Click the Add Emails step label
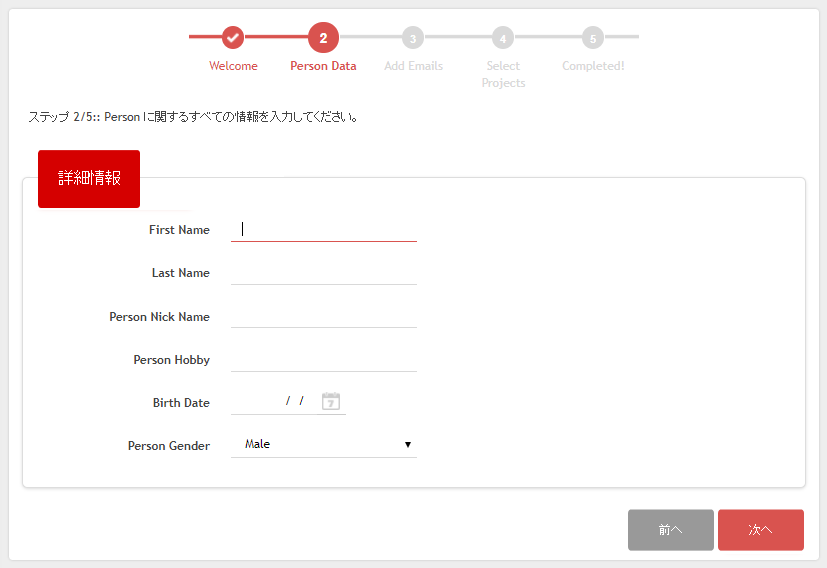The width and height of the screenshot is (827, 568). tap(414, 66)
